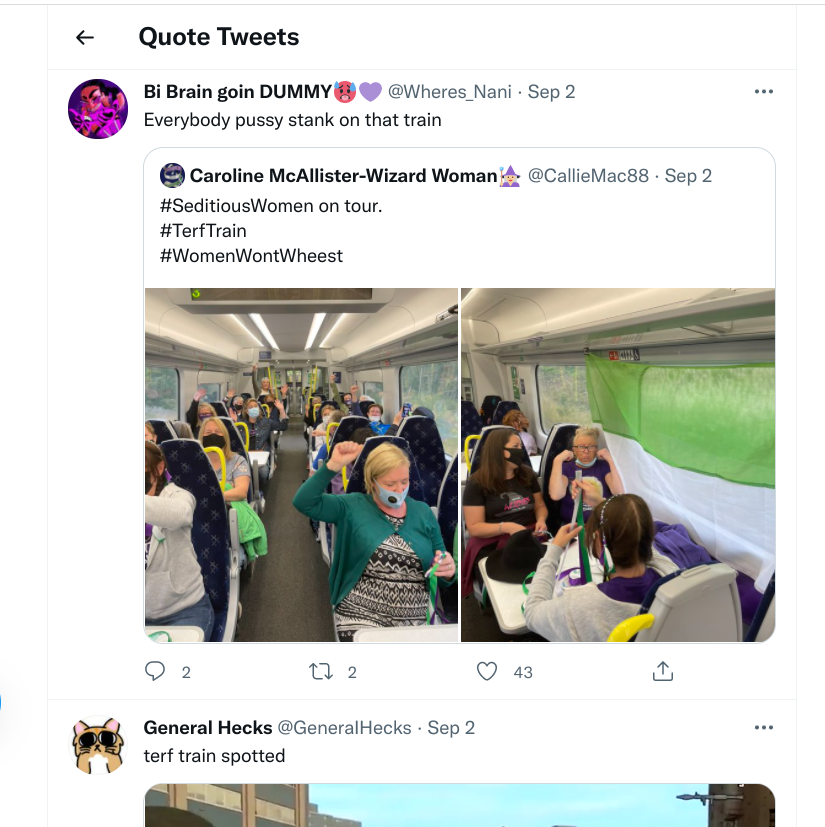Click the Quote Tweets page heading

pyautogui.click(x=219, y=38)
